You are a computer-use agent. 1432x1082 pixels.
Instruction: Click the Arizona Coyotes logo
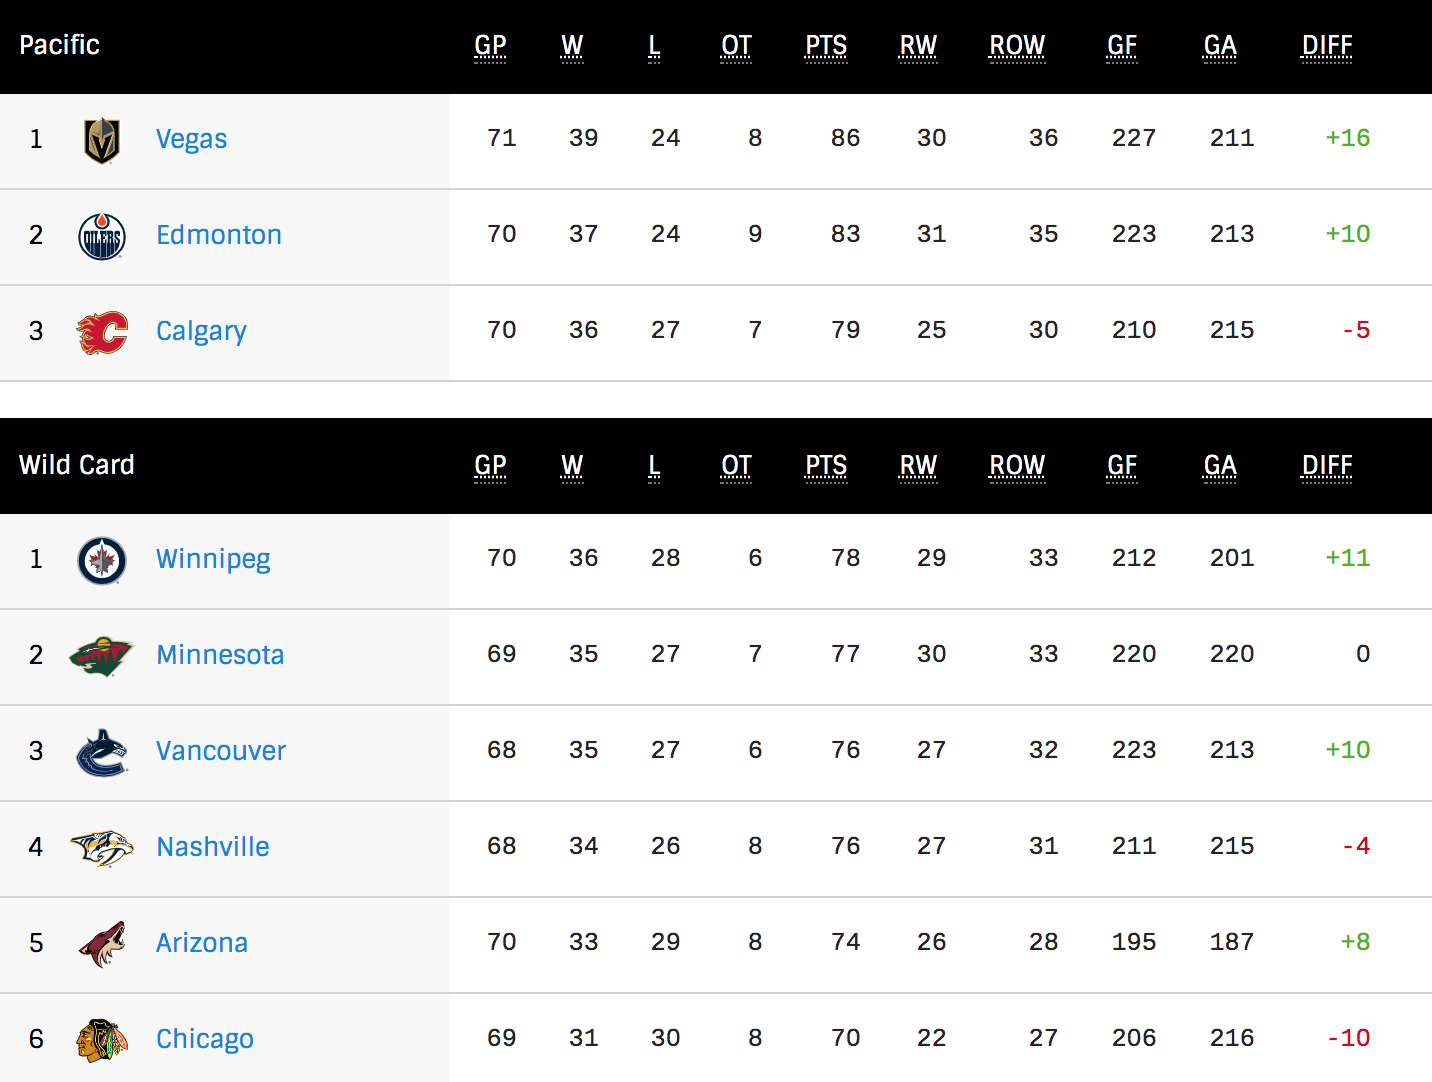coord(103,944)
